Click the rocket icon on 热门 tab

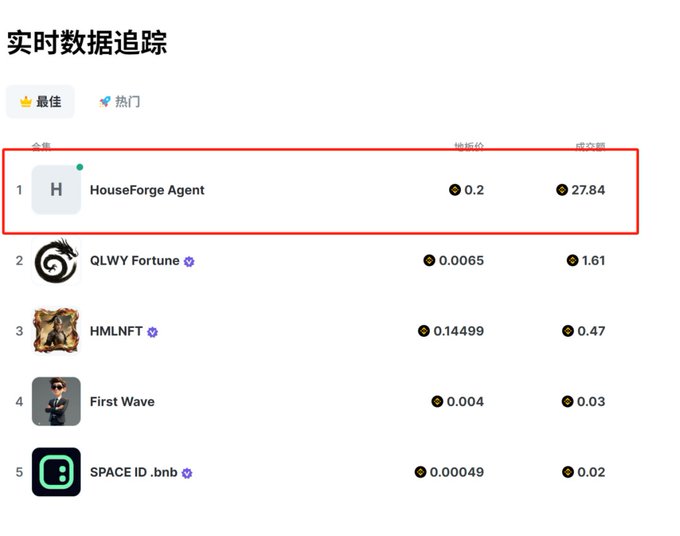pyautogui.click(x=104, y=102)
